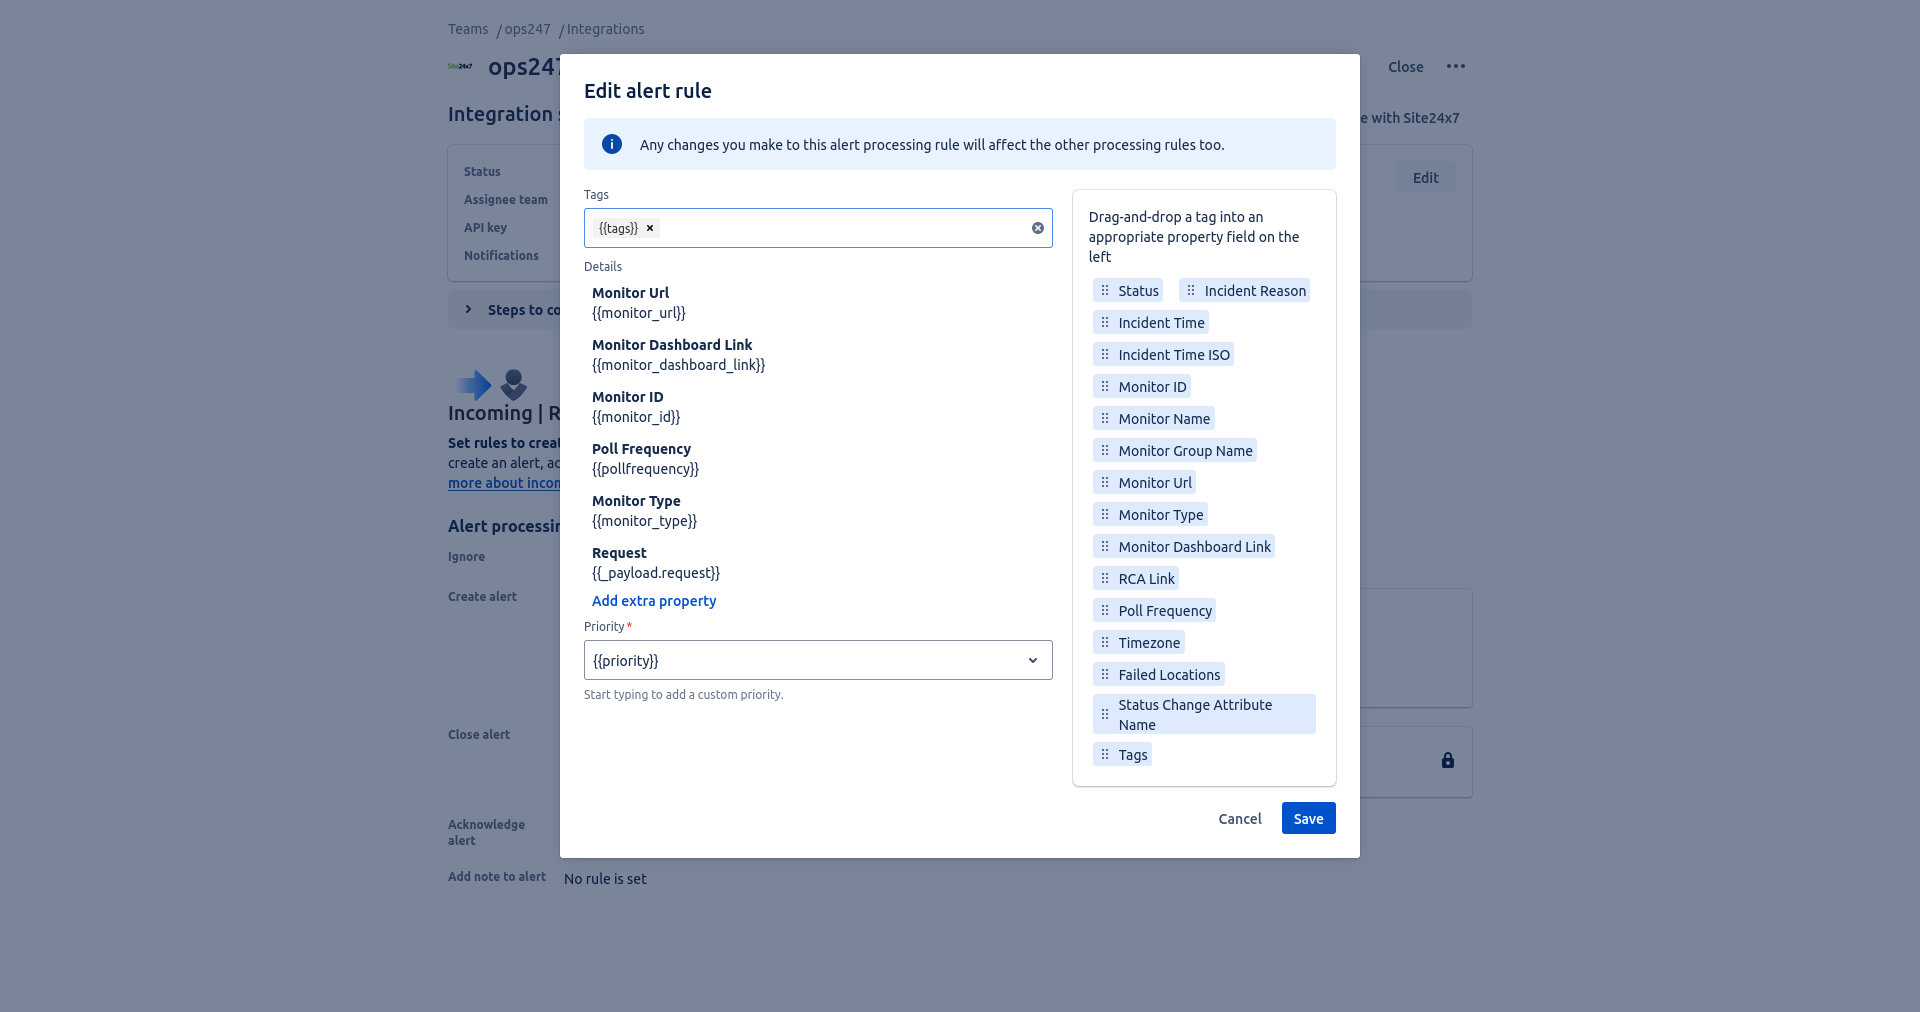Select the Failed Locations tag chip
1920x1012 pixels.
[1168, 675]
